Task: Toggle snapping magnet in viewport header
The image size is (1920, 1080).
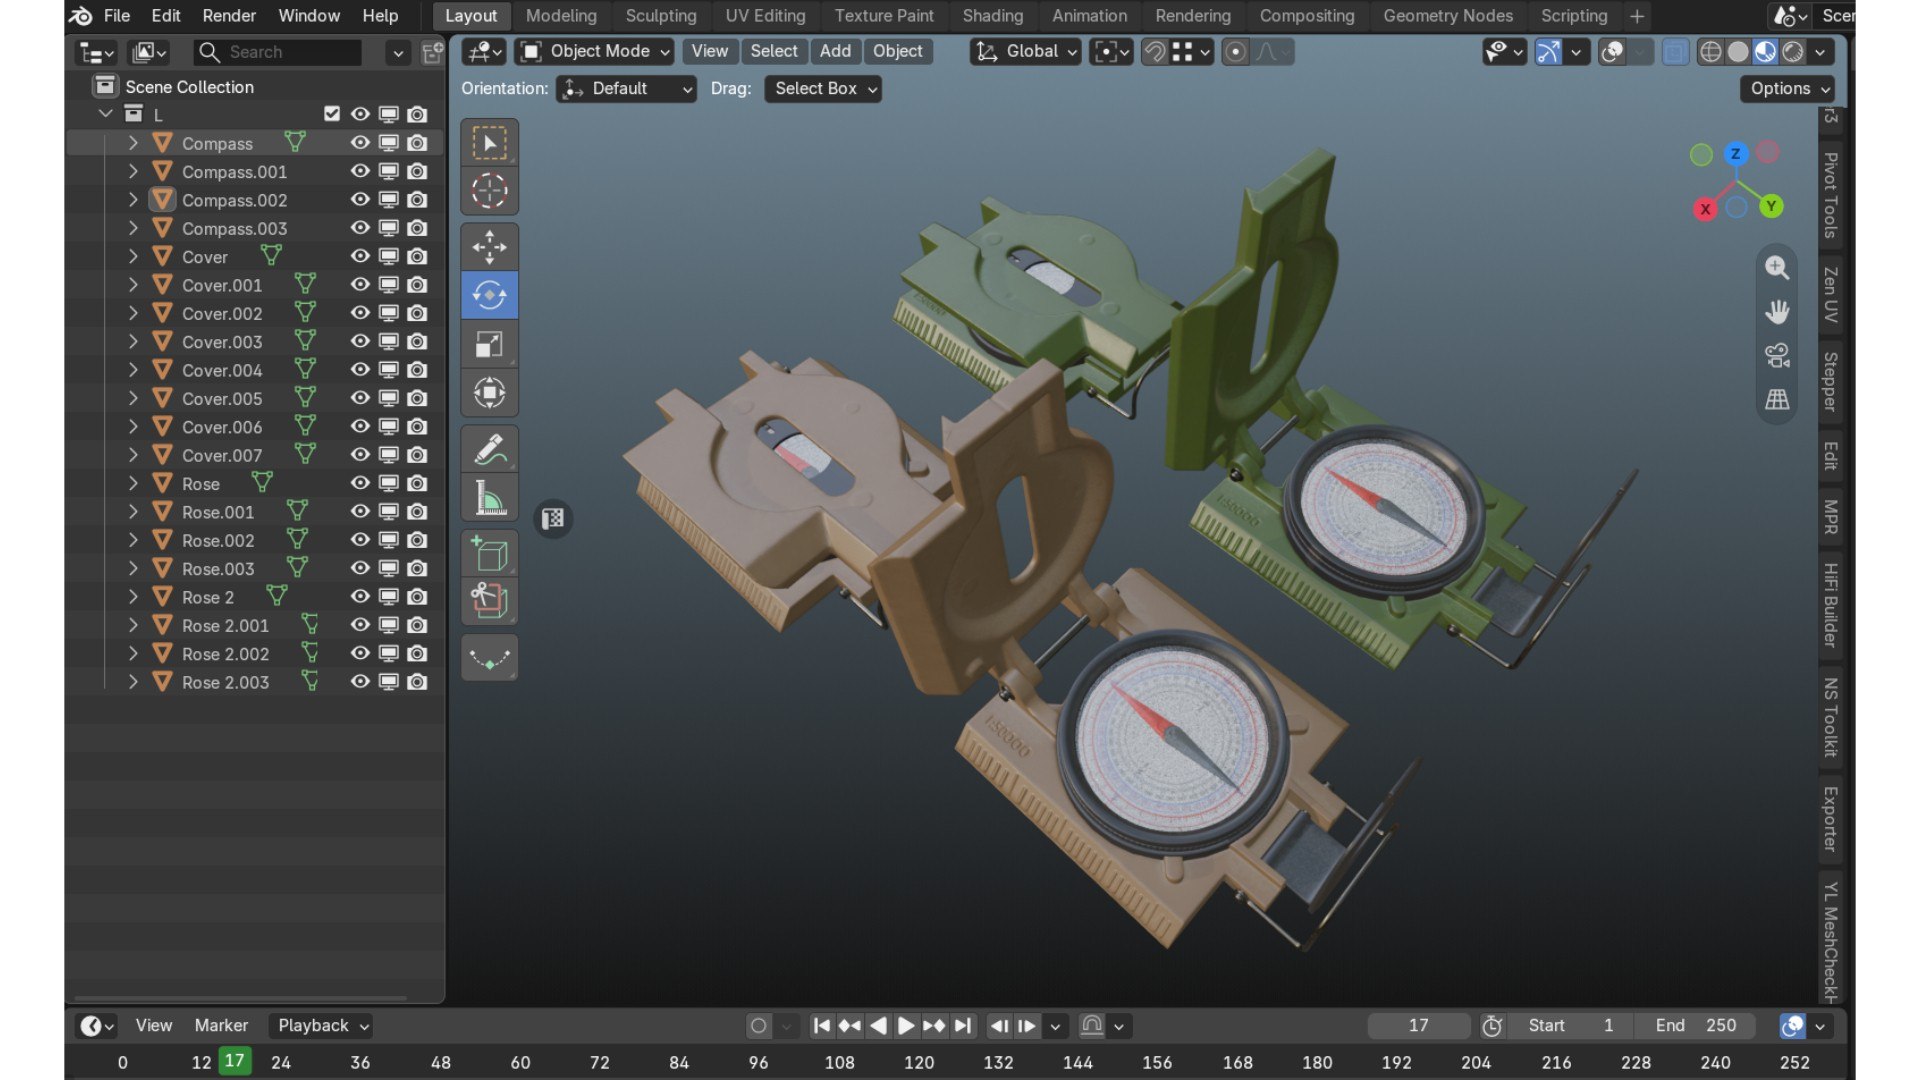Action: pyautogui.click(x=1155, y=51)
